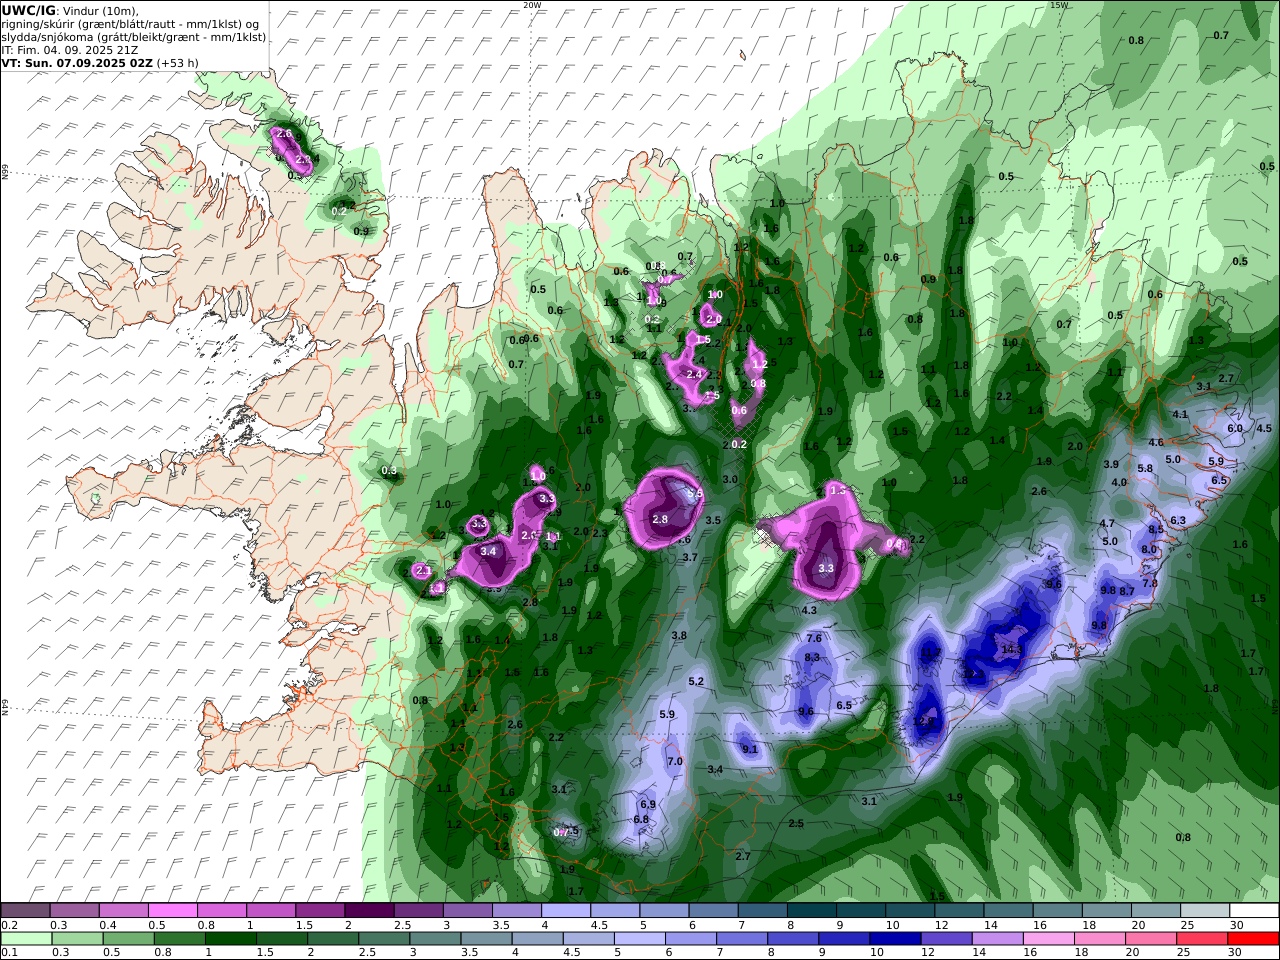The image size is (1280, 960).
Task: Click the 9.1 precipitation value
Action: (750, 749)
